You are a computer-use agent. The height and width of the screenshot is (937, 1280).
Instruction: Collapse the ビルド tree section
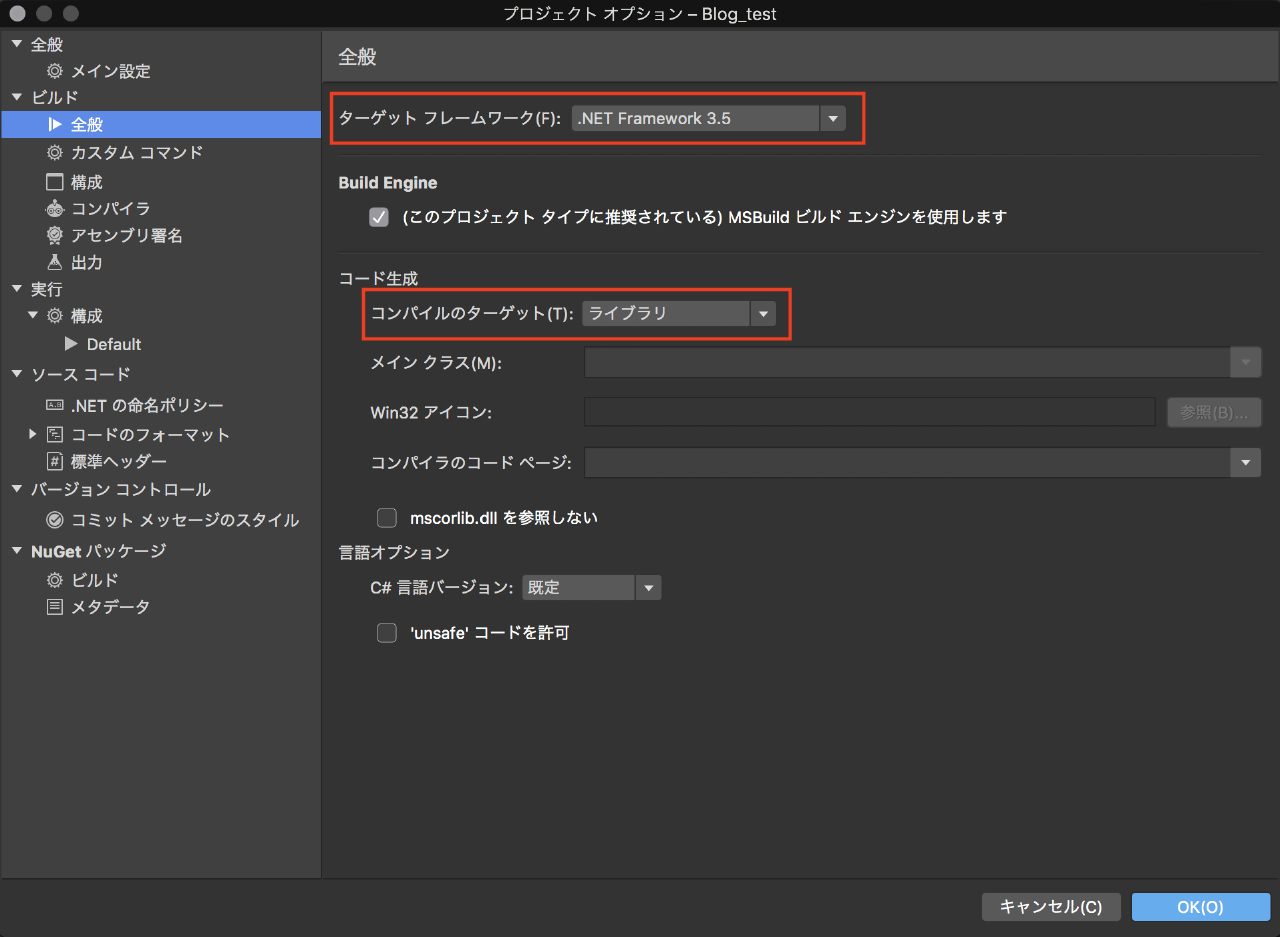pos(16,97)
